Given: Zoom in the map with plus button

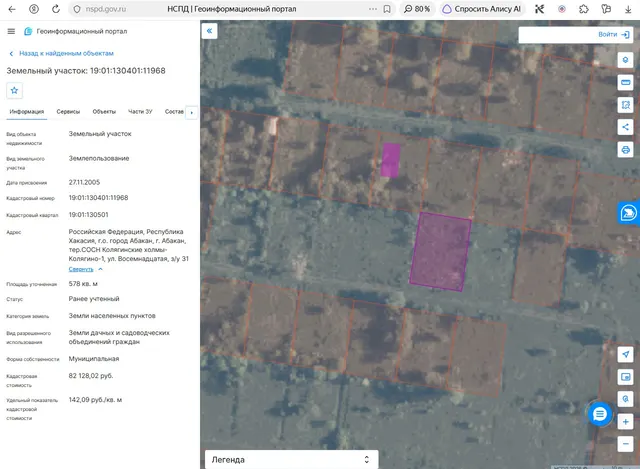Looking at the screenshot, I should 625,422.
